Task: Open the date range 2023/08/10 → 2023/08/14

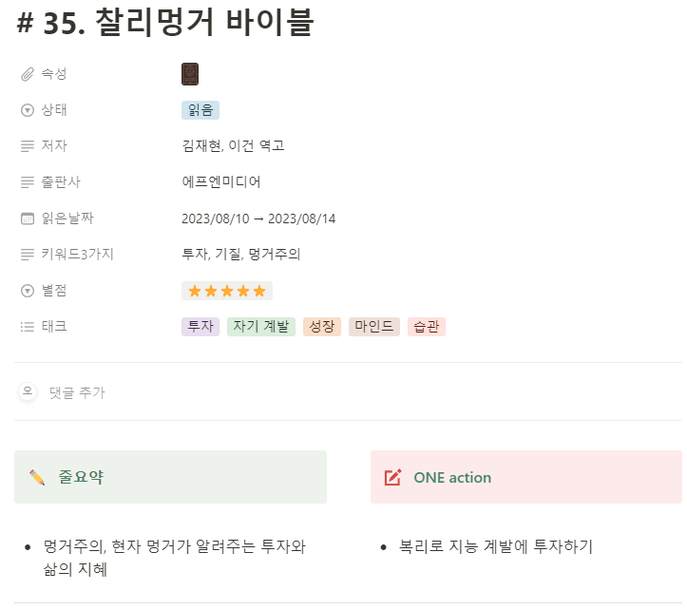Action: coord(259,219)
